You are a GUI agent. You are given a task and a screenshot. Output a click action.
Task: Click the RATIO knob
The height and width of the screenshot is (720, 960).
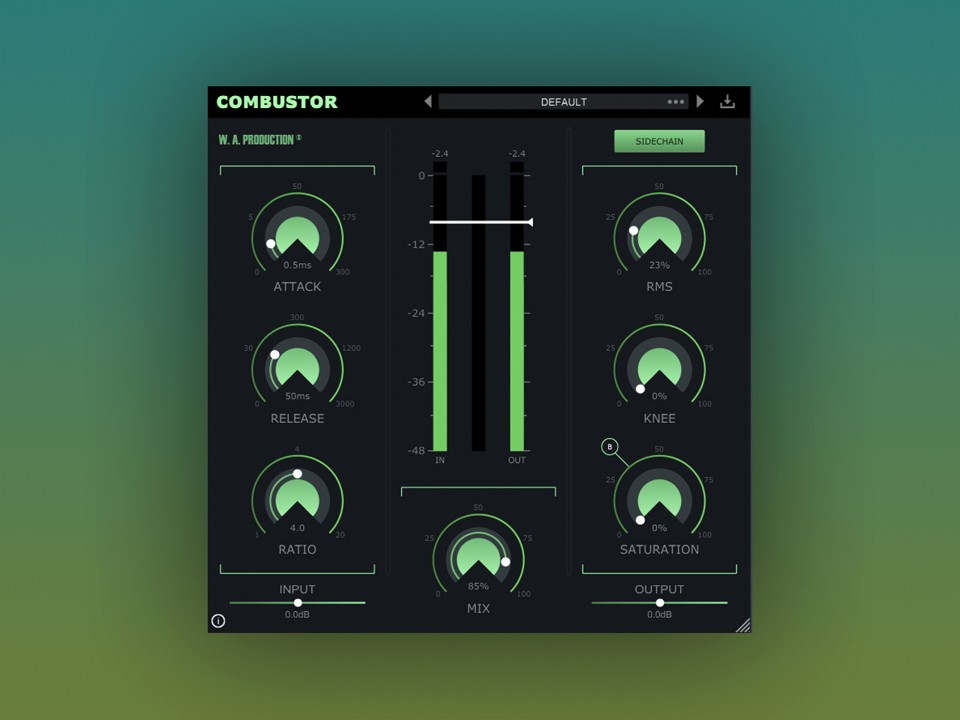coord(297,500)
